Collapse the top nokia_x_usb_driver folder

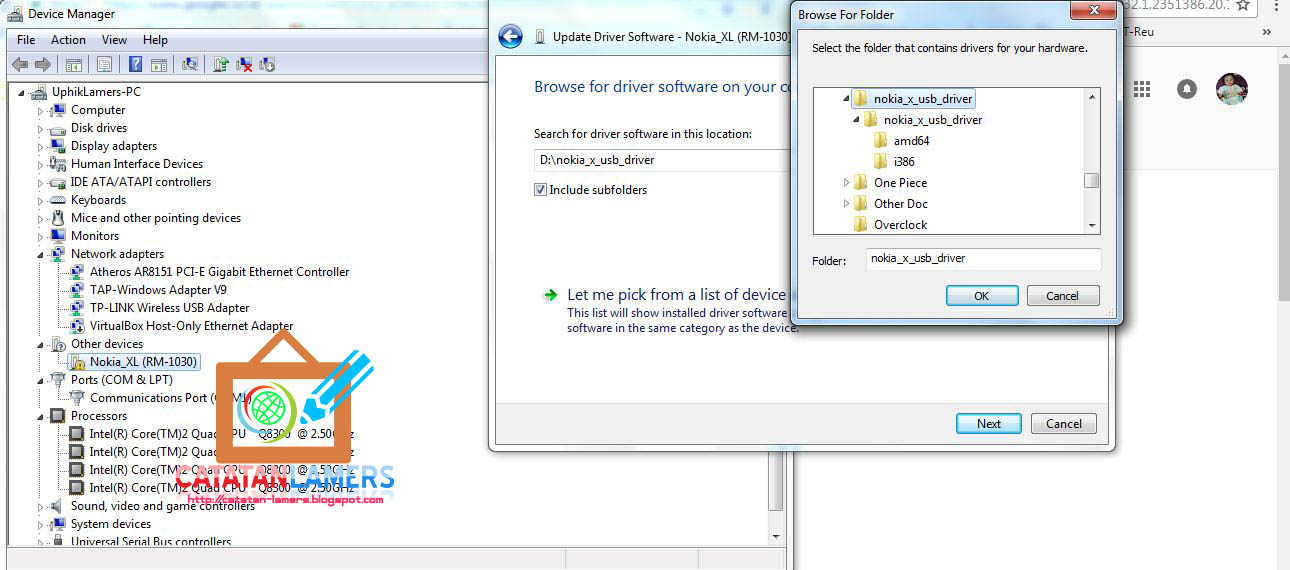pyautogui.click(x=847, y=99)
